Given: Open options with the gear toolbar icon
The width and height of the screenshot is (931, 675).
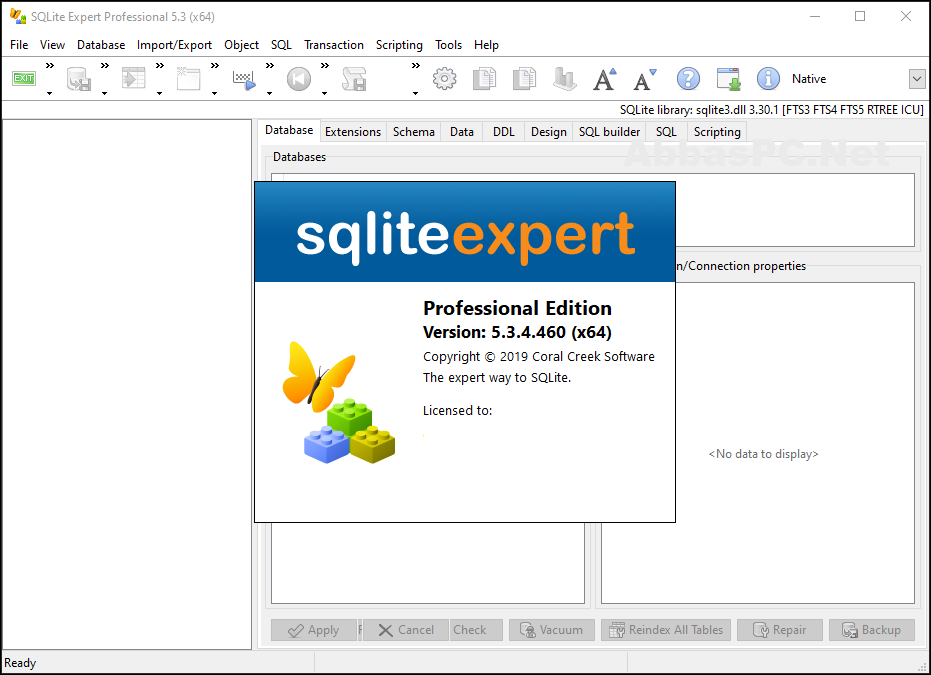Looking at the screenshot, I should point(445,79).
